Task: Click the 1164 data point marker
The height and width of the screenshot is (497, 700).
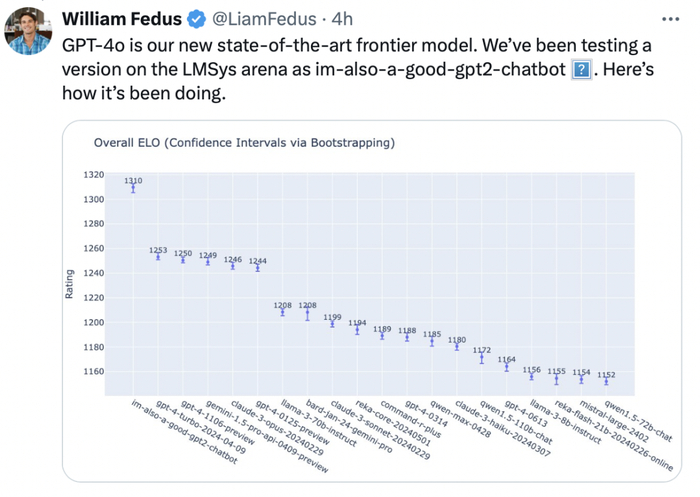Action: point(507,367)
